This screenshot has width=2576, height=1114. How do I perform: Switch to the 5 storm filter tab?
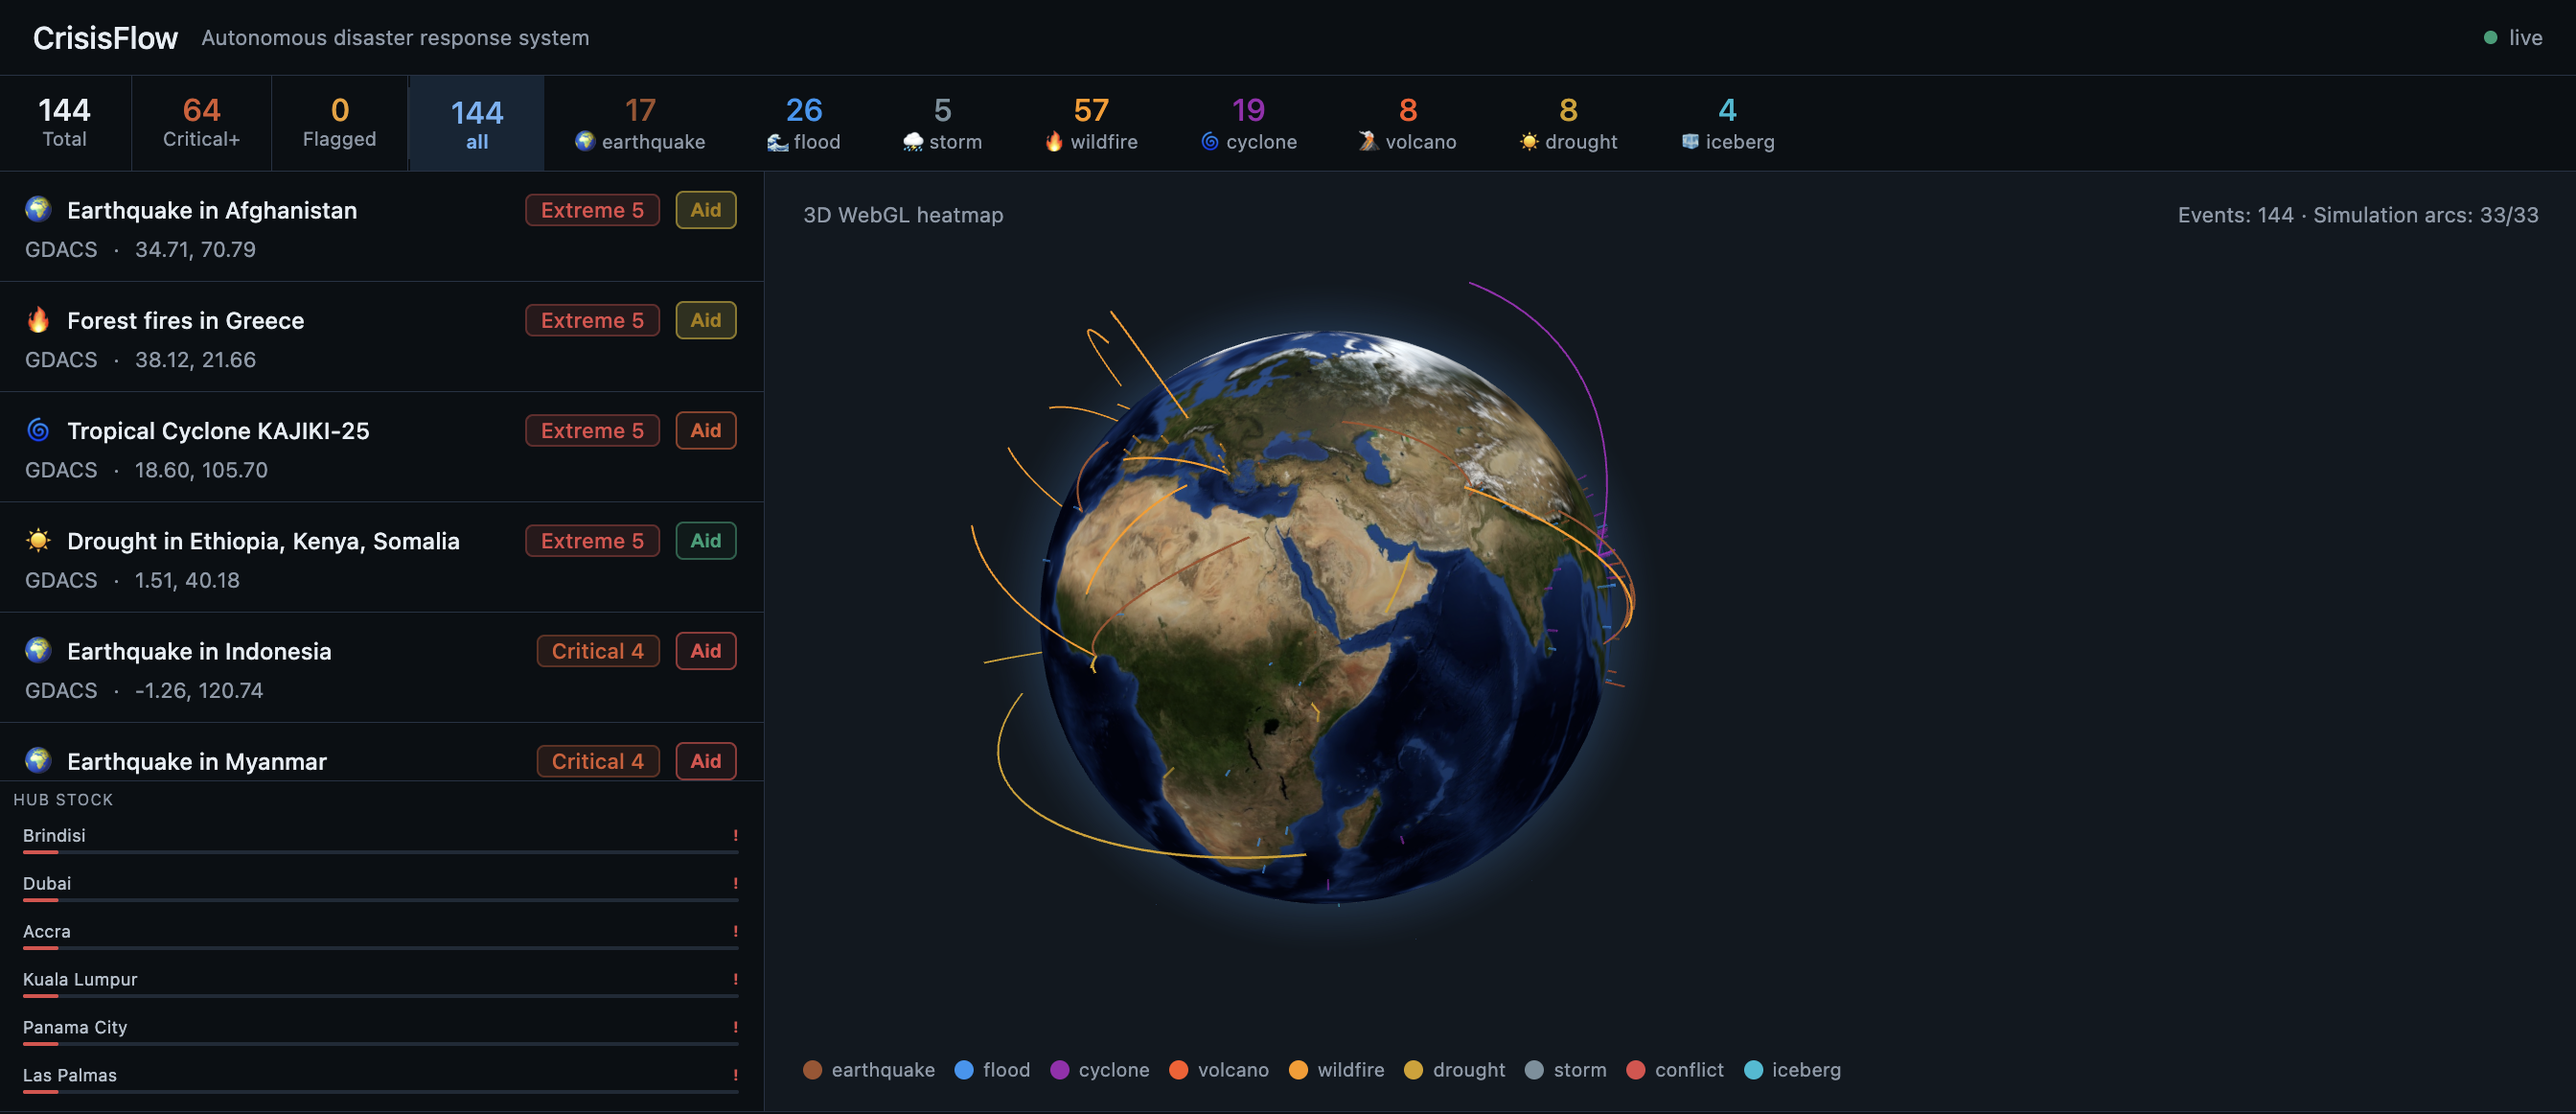point(942,124)
